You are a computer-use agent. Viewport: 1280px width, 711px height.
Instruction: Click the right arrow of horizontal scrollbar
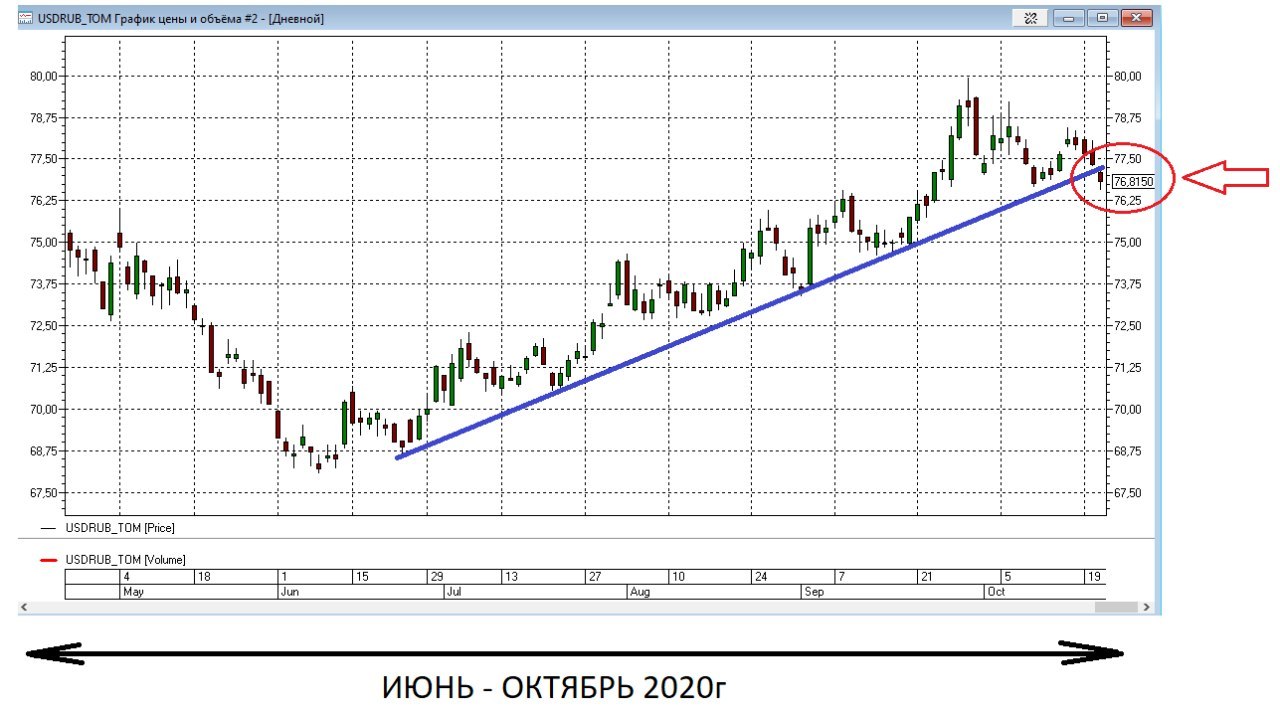(1146, 607)
